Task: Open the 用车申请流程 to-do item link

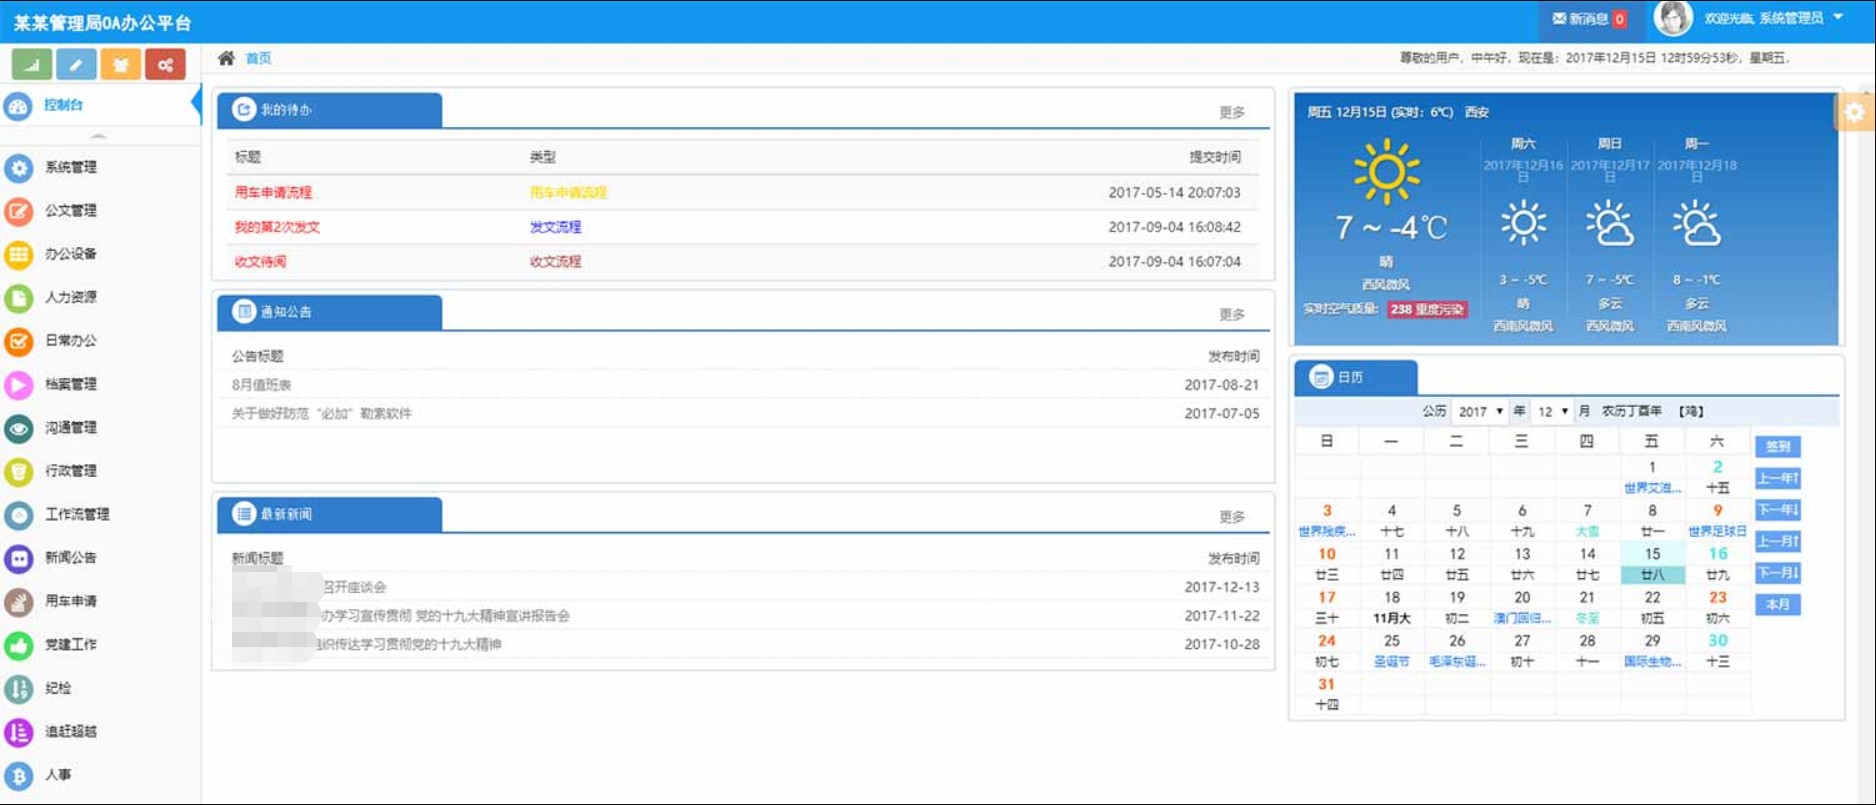Action: pyautogui.click(x=273, y=192)
